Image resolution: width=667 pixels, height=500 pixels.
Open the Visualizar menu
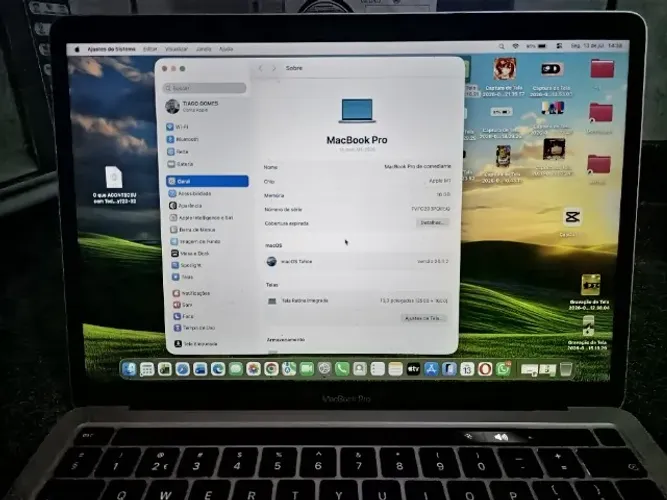pyautogui.click(x=176, y=49)
